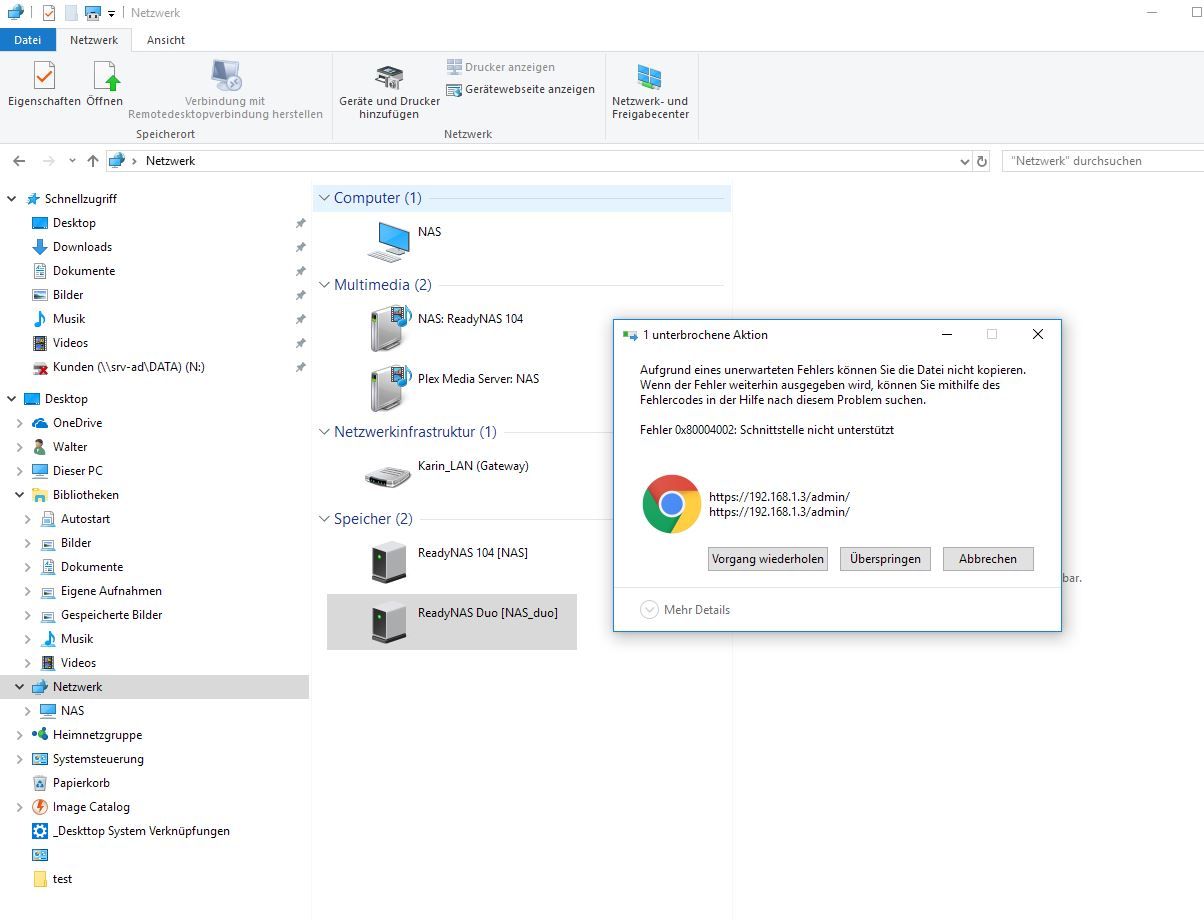Open the Datei menu

[x=28, y=40]
